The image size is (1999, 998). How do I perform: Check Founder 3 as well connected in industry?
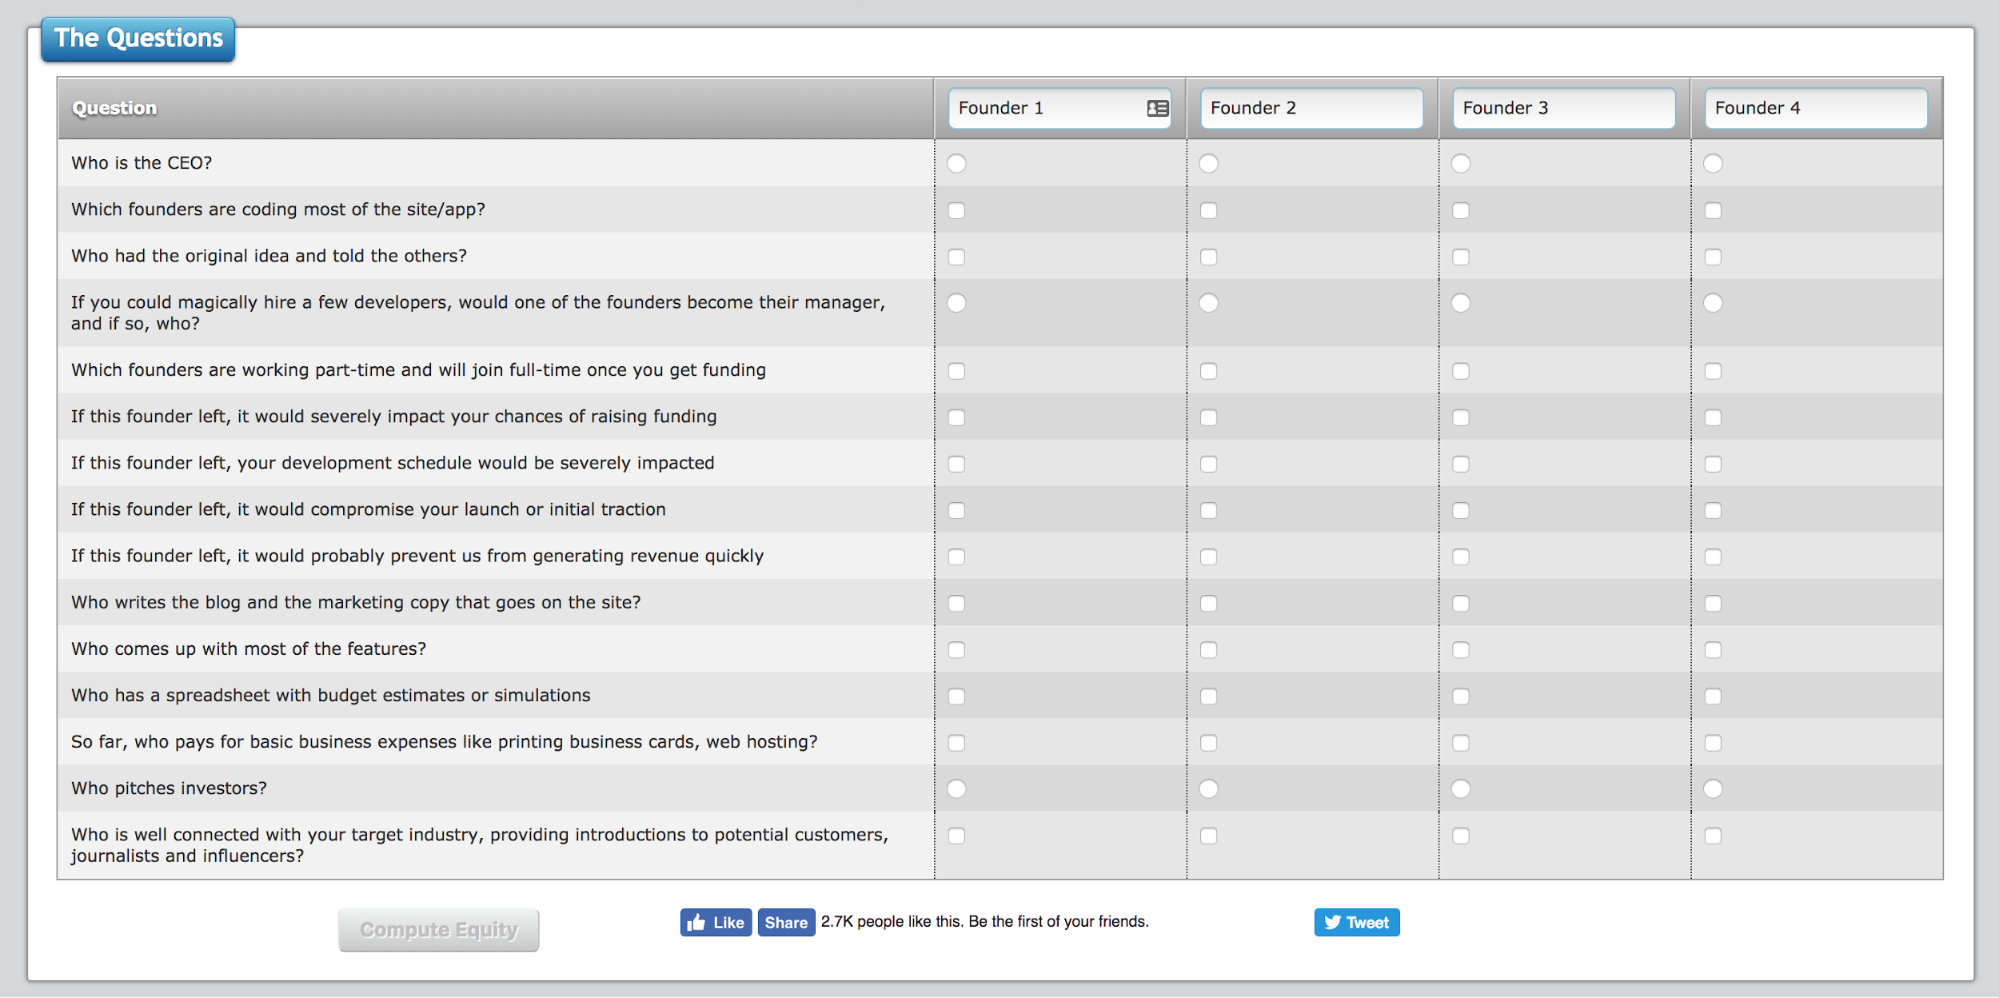[x=1461, y=836]
